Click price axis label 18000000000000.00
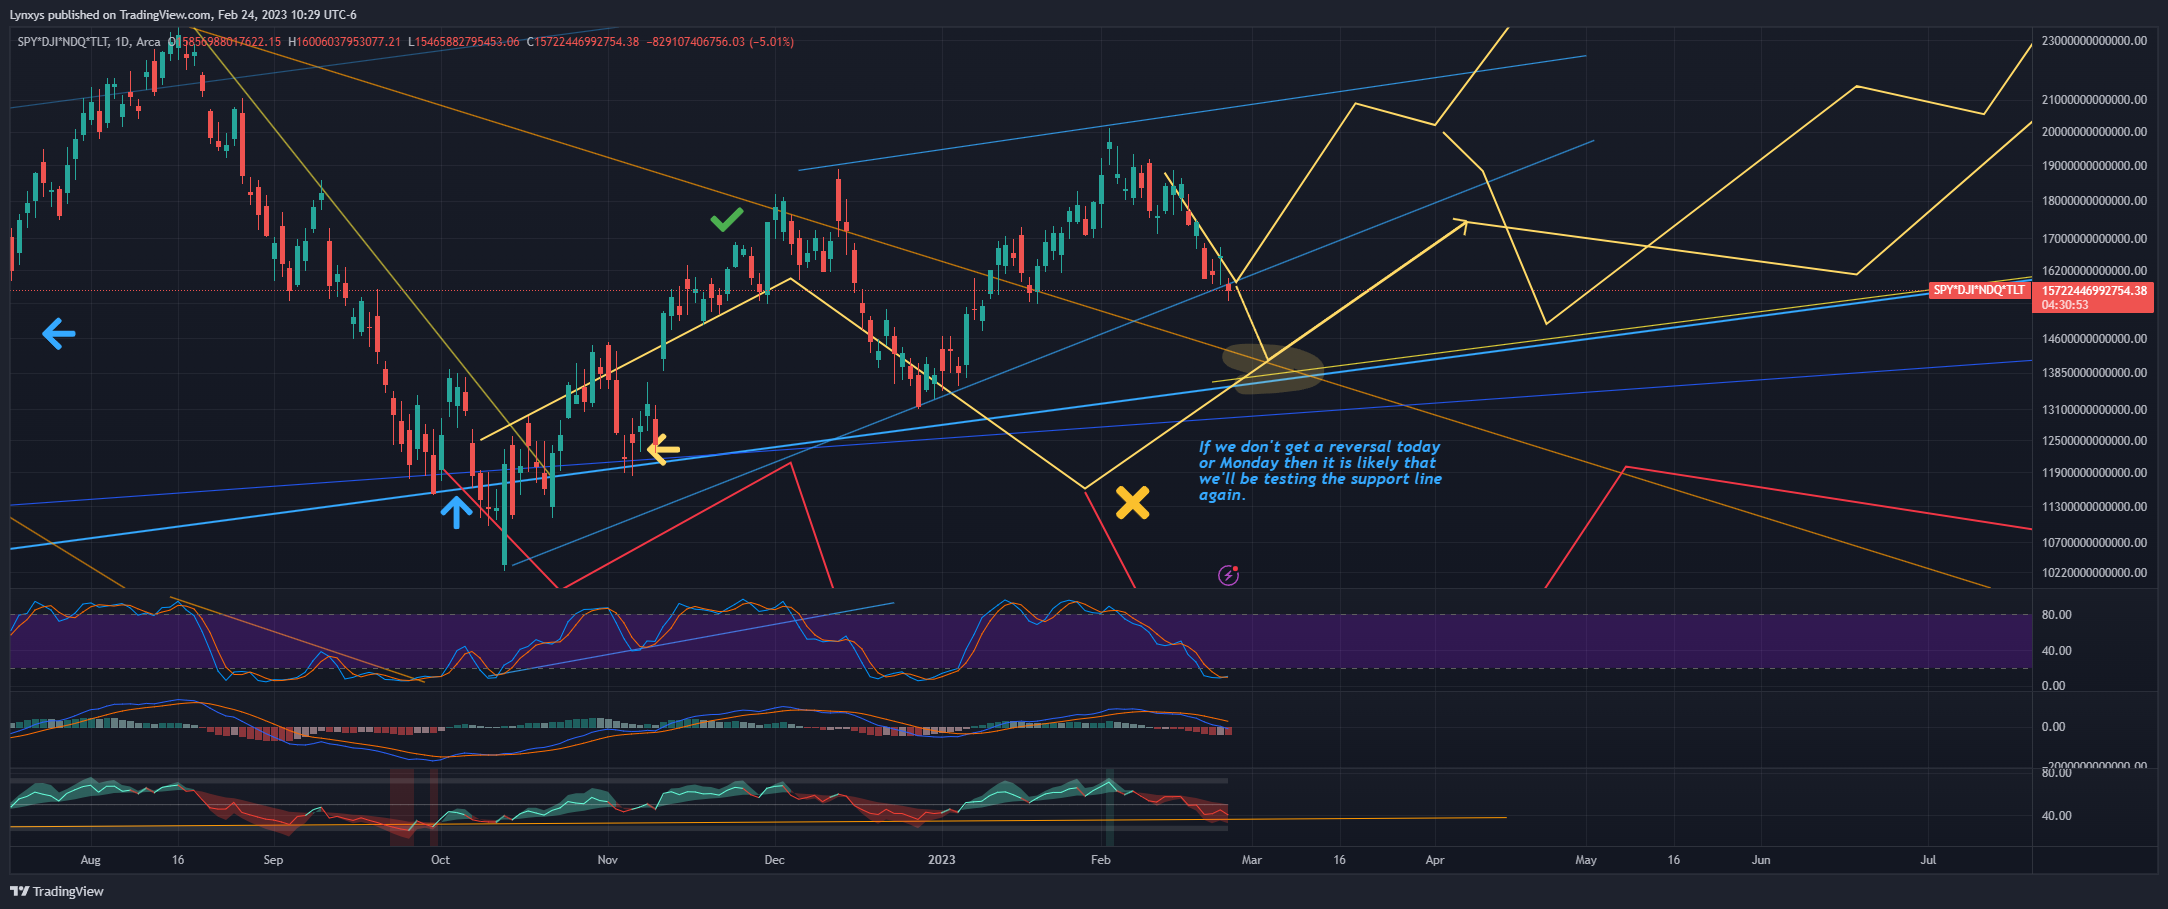 click(2094, 201)
